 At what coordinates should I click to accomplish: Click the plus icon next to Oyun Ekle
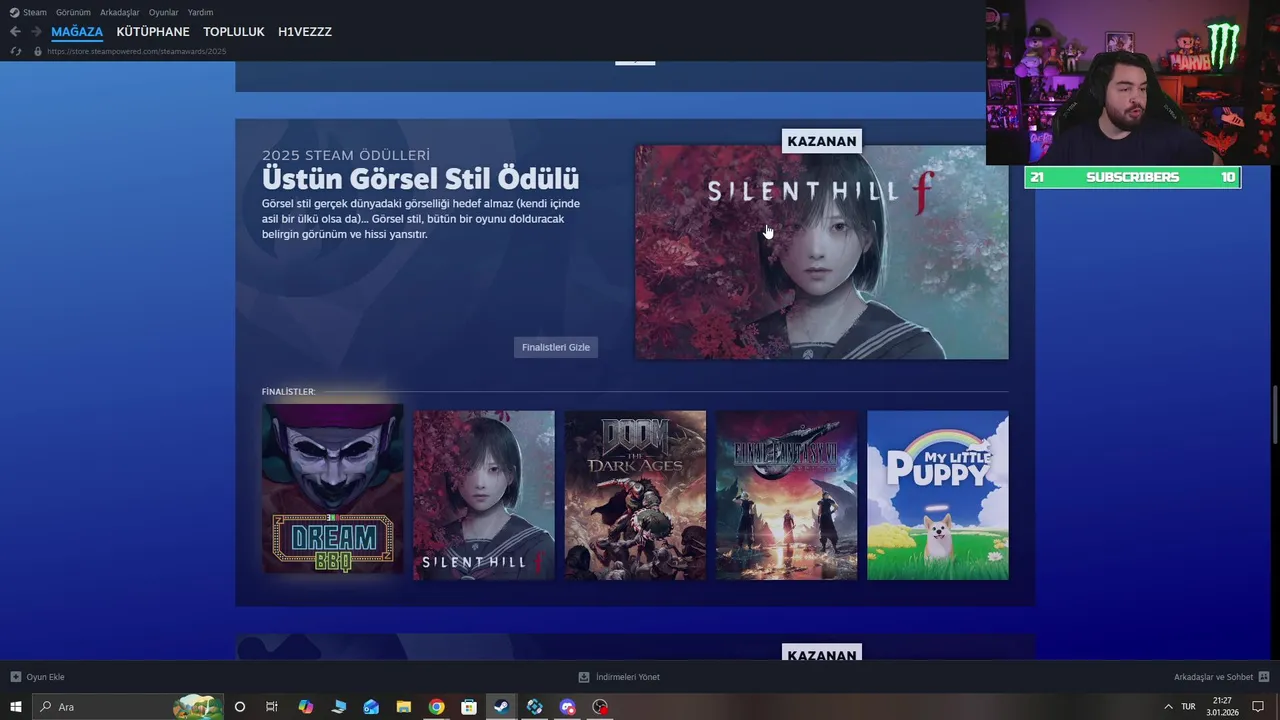click(15, 677)
